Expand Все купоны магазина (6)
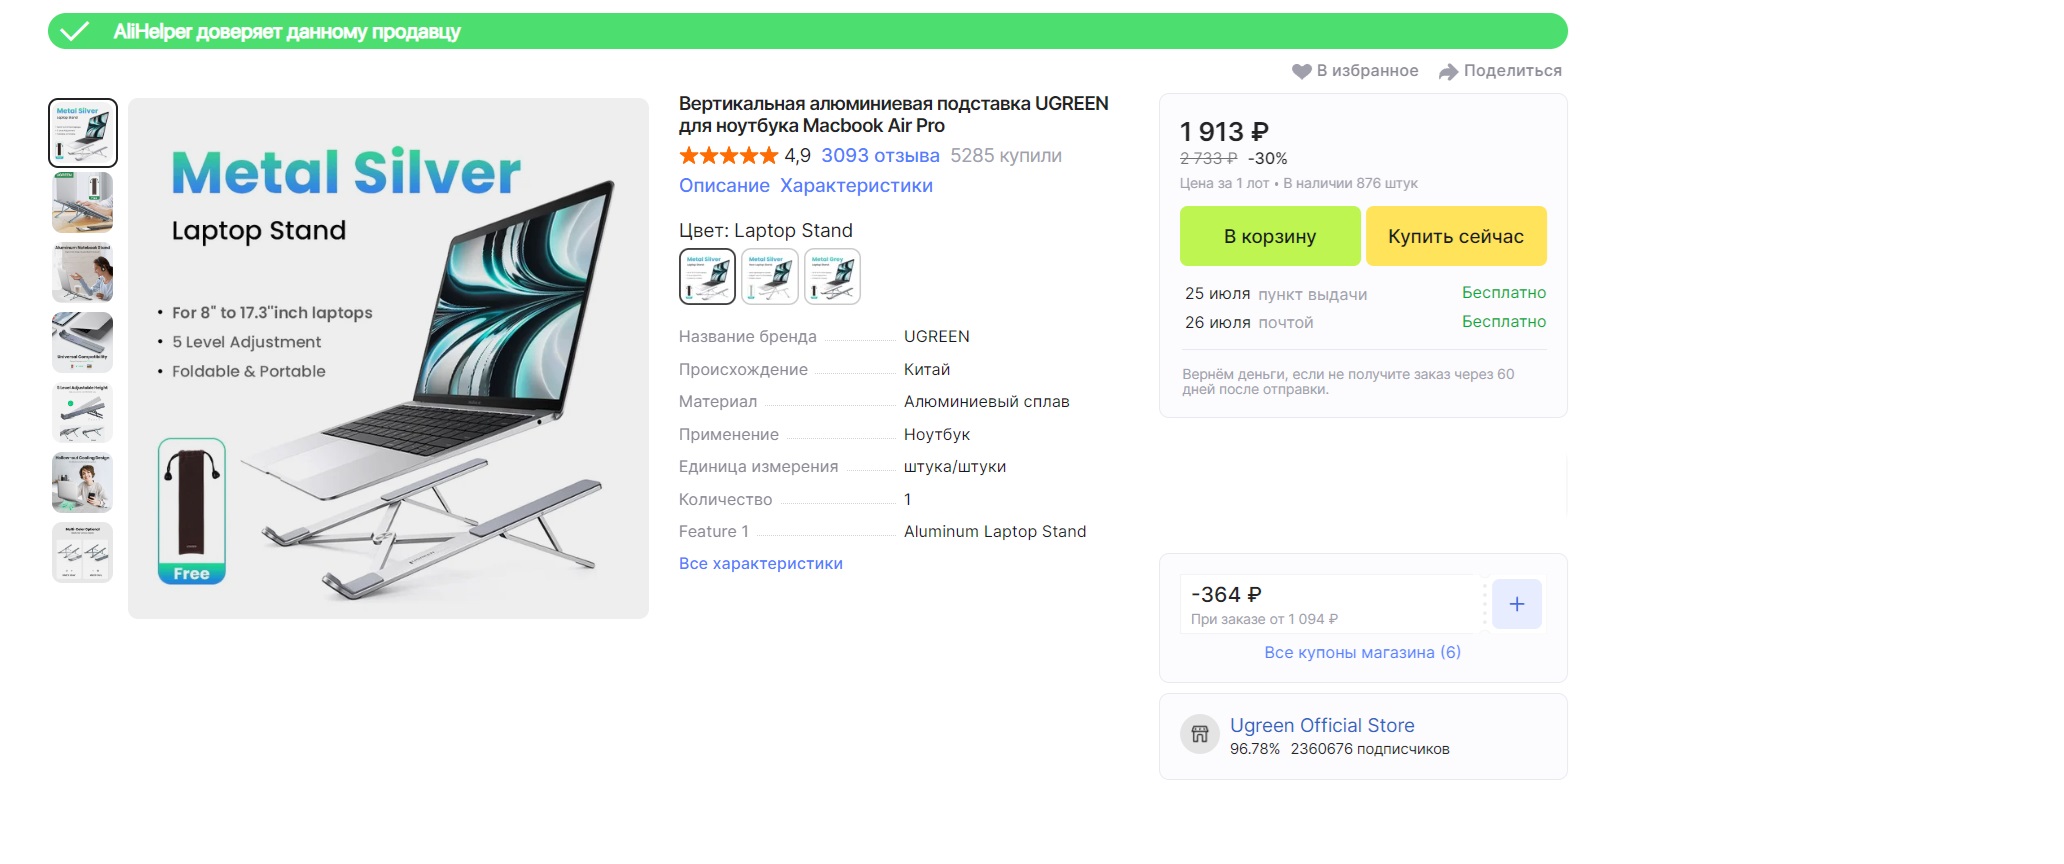The height and width of the screenshot is (864, 2064). click(x=1362, y=653)
